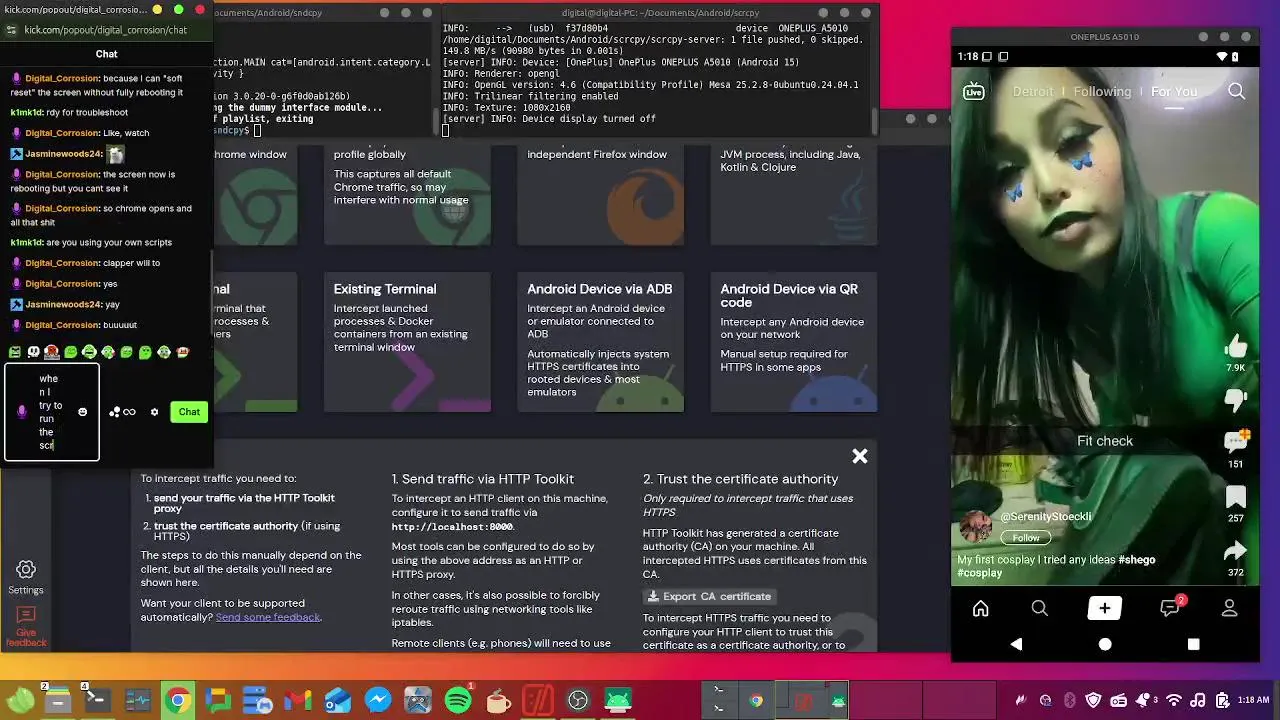Open the Send some feedback link
Viewport: 1280px width, 720px height.
click(x=268, y=617)
